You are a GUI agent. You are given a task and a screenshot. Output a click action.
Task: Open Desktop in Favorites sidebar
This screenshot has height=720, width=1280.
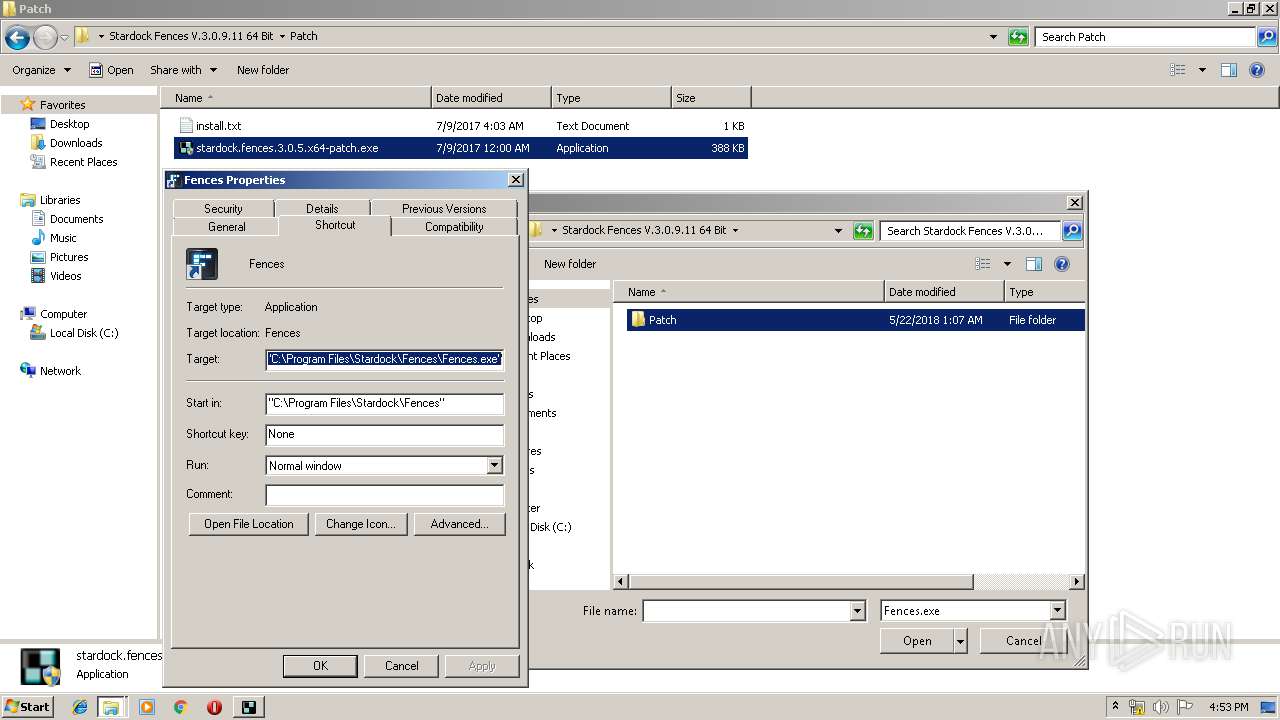[69, 124]
